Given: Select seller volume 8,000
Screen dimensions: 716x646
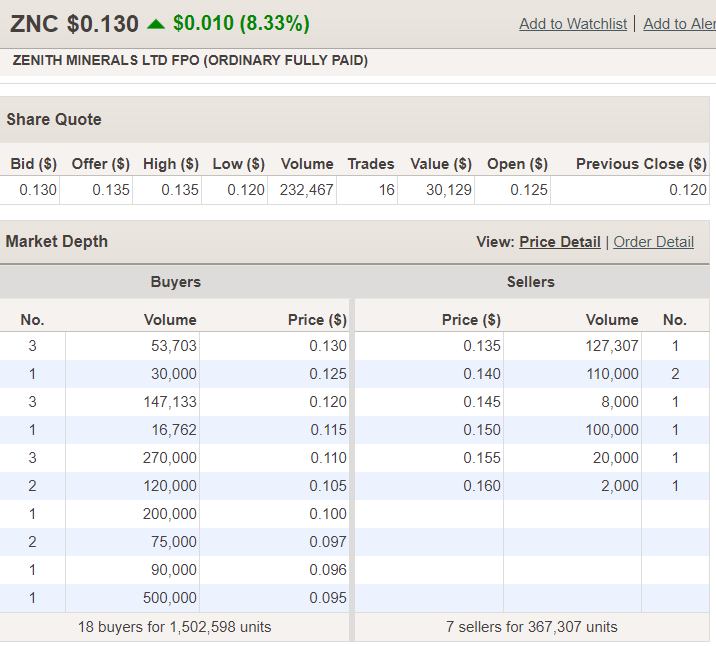Looking at the screenshot, I should coord(620,402).
